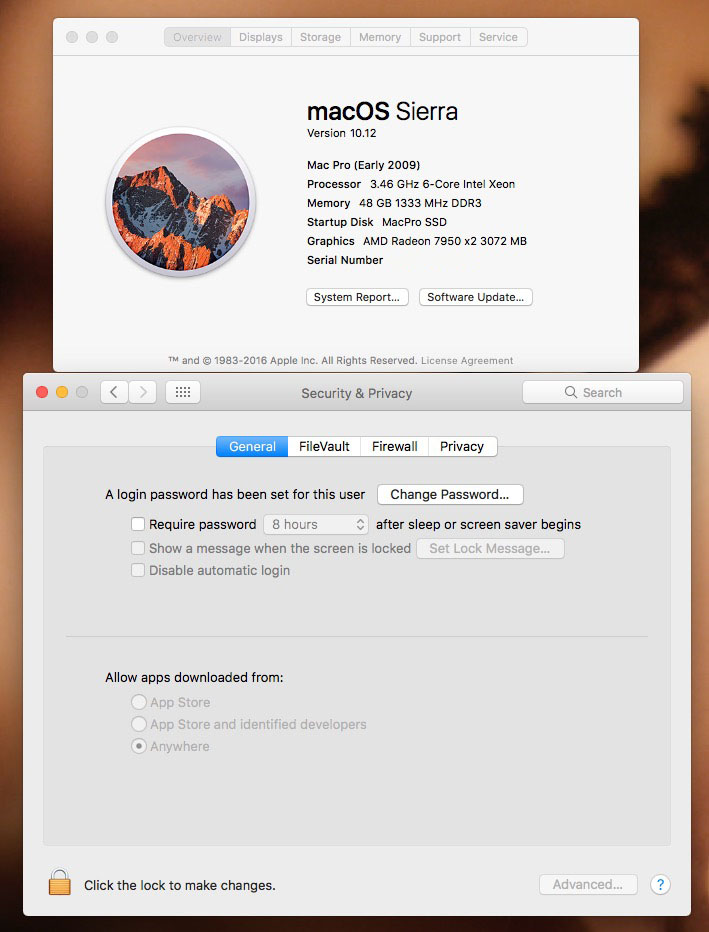The image size is (709, 932).
Task: Click the lock icon to make changes
Action: (59, 882)
